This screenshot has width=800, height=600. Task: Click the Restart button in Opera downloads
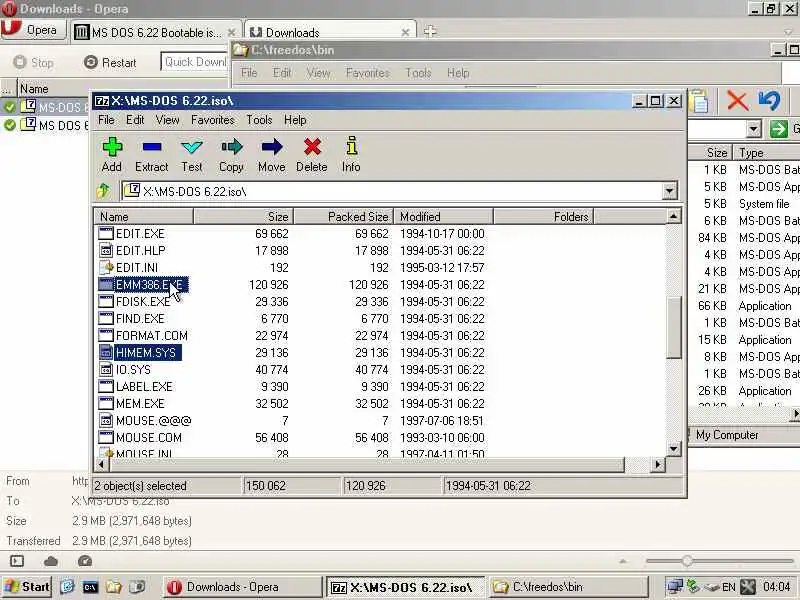pyautogui.click(x=110, y=62)
